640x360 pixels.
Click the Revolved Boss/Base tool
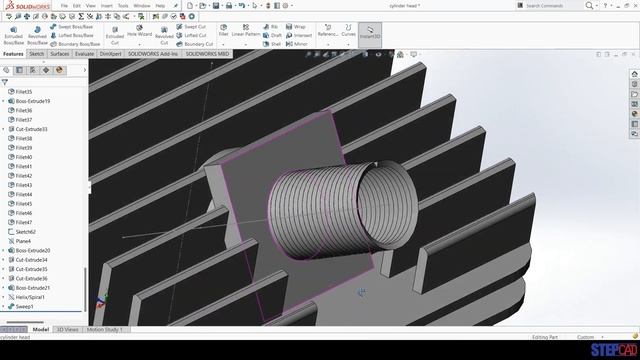click(x=37, y=35)
